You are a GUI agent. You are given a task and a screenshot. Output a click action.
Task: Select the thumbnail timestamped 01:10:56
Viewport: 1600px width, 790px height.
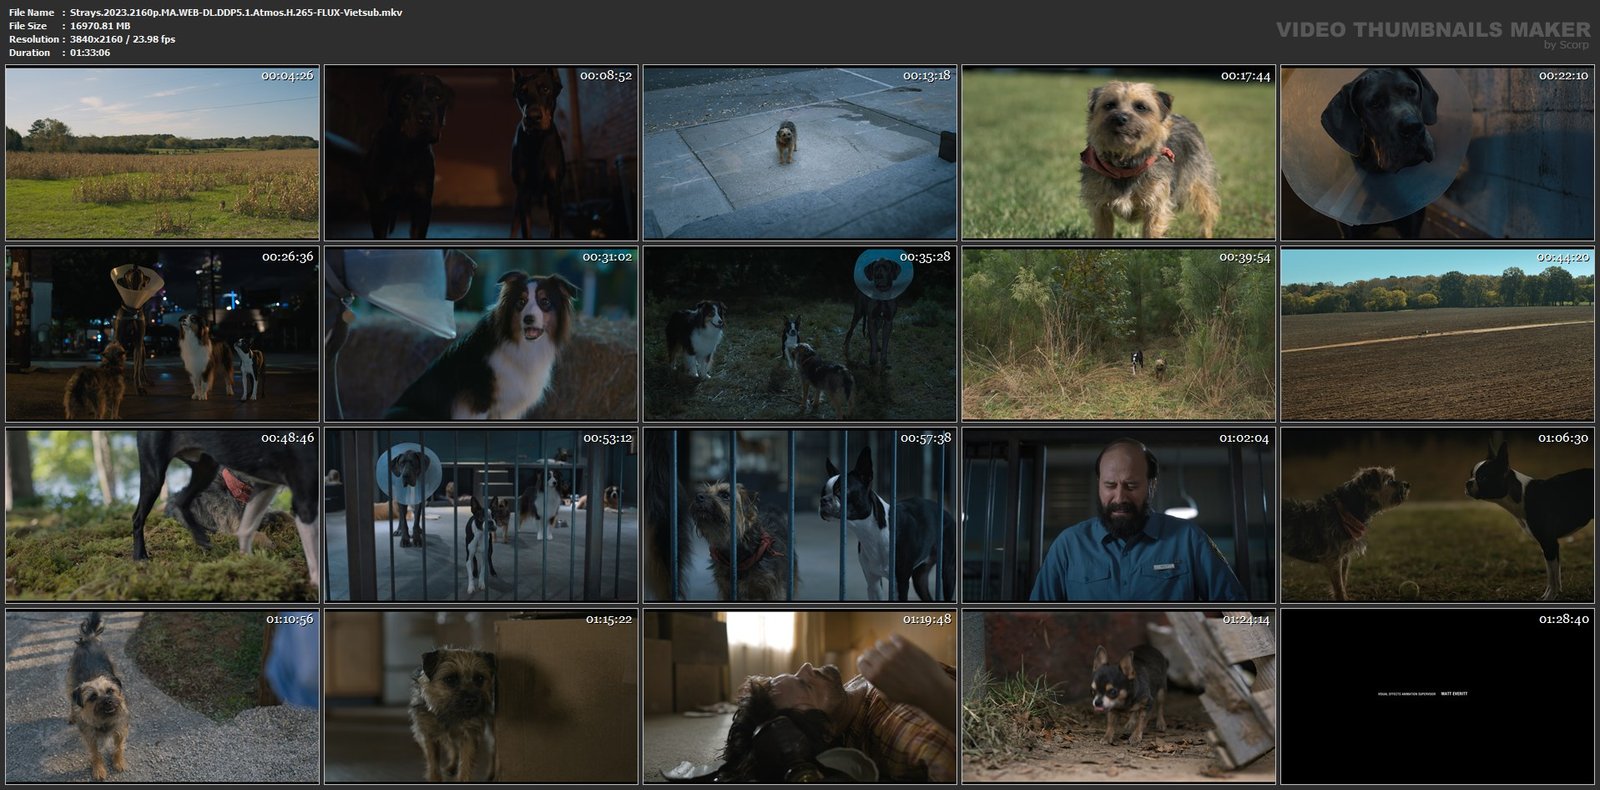click(162, 697)
